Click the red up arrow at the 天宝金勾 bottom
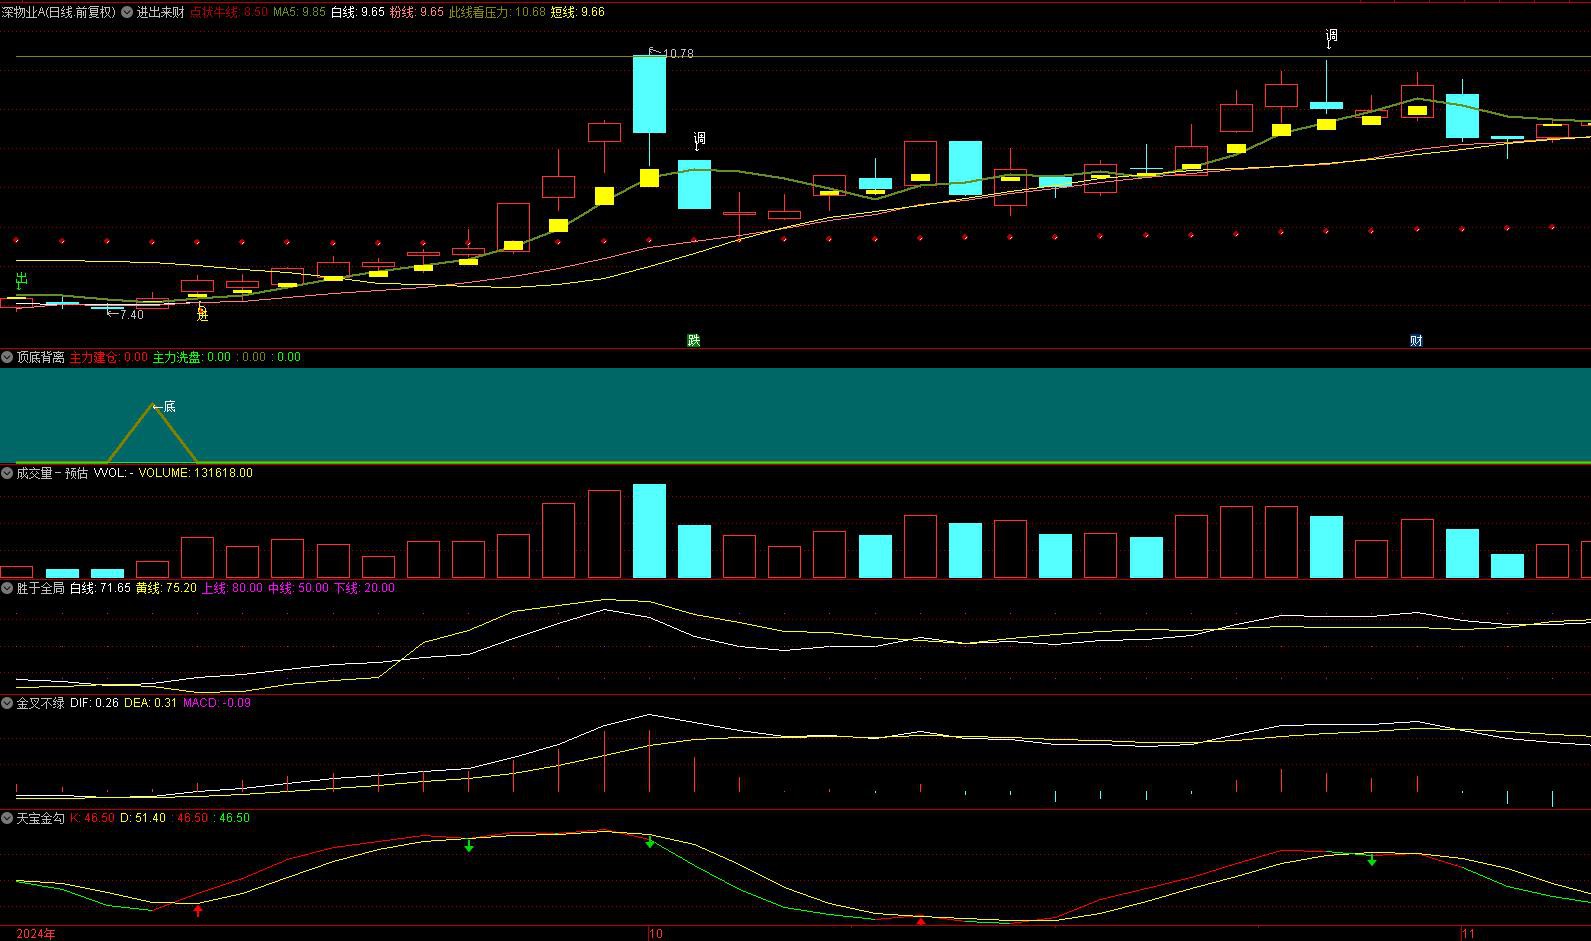The width and height of the screenshot is (1591, 941). (921, 920)
